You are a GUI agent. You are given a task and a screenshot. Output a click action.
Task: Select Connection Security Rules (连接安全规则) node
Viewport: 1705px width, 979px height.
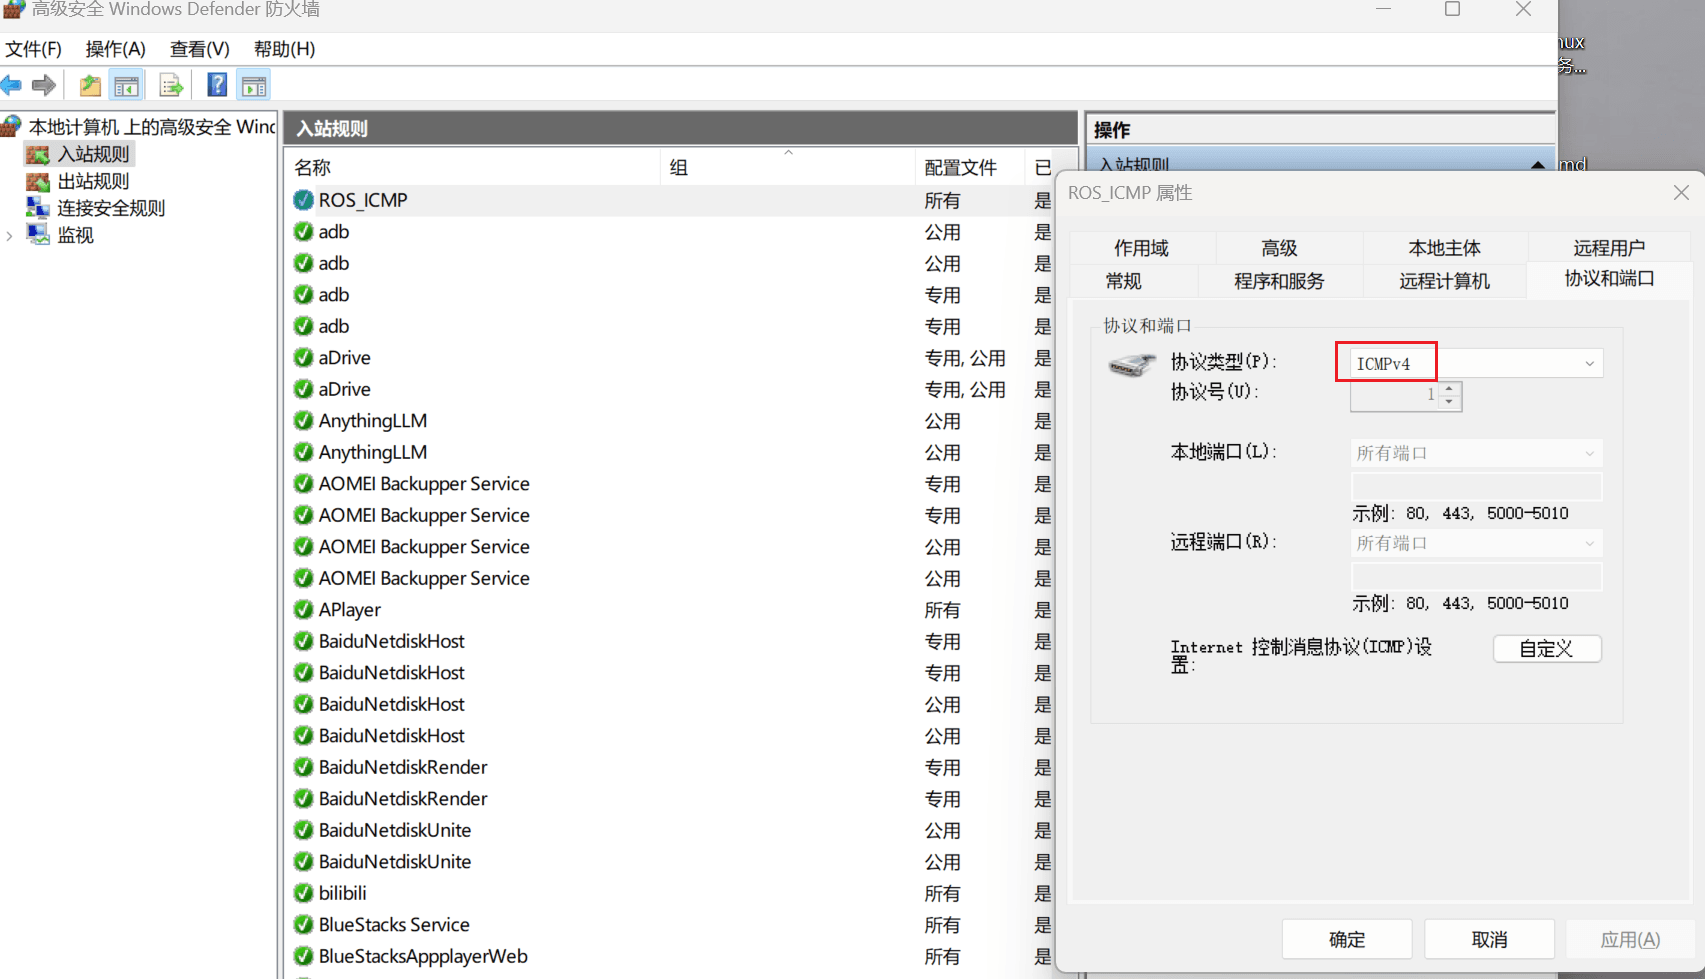coord(110,208)
